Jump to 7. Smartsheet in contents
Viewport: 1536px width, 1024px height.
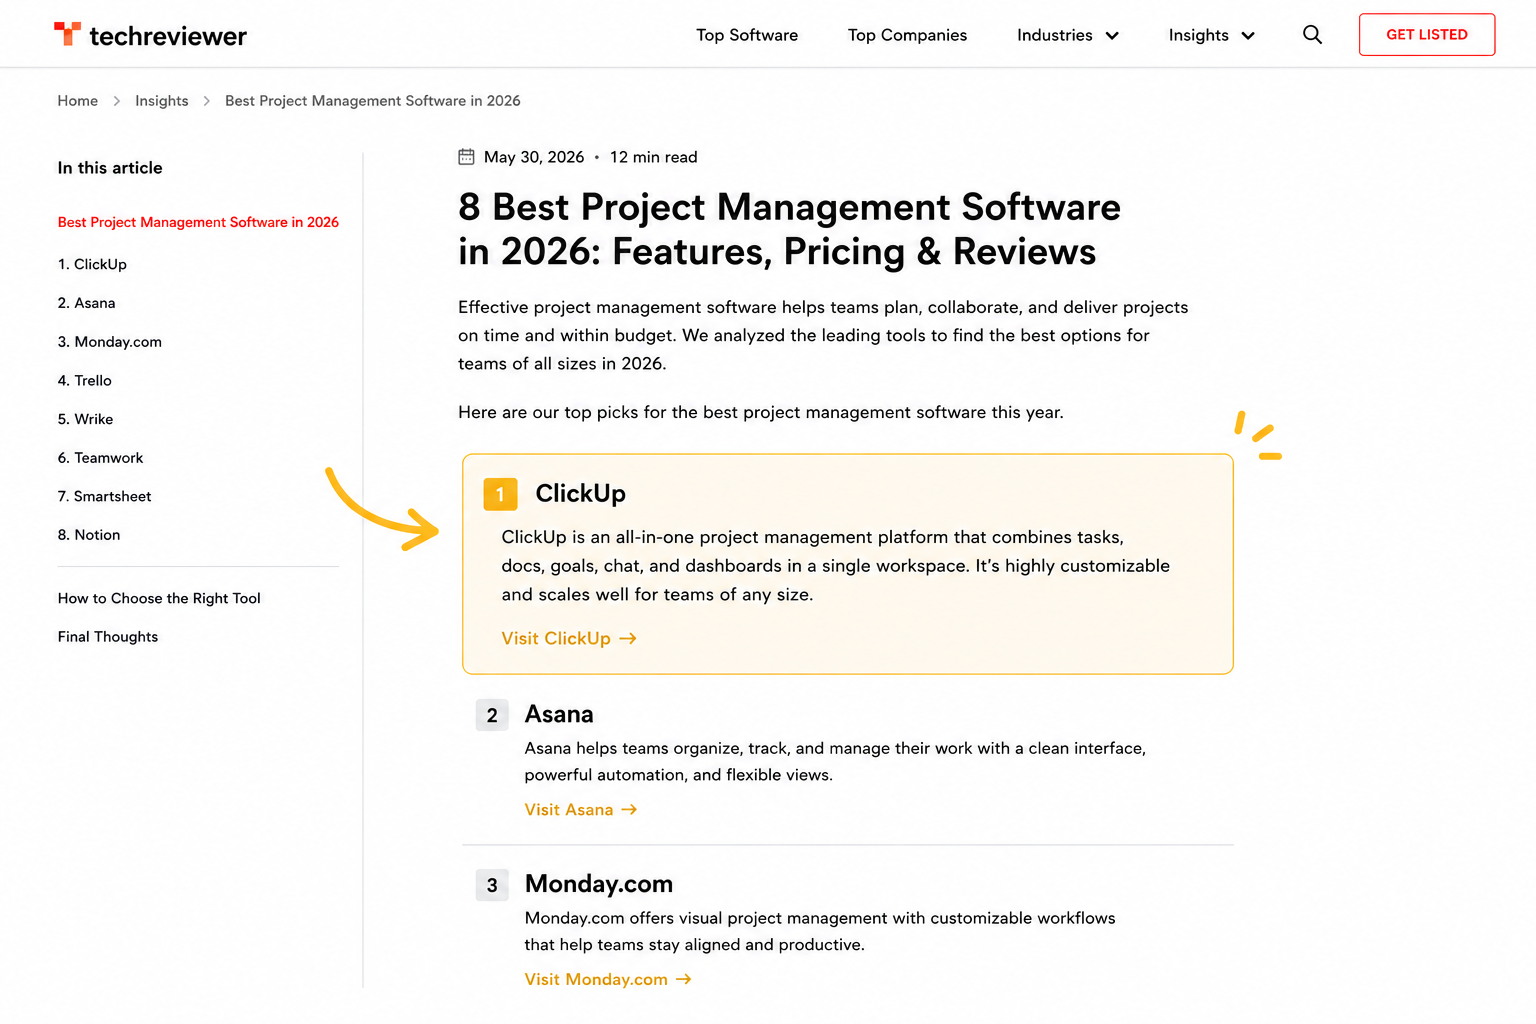[104, 497]
